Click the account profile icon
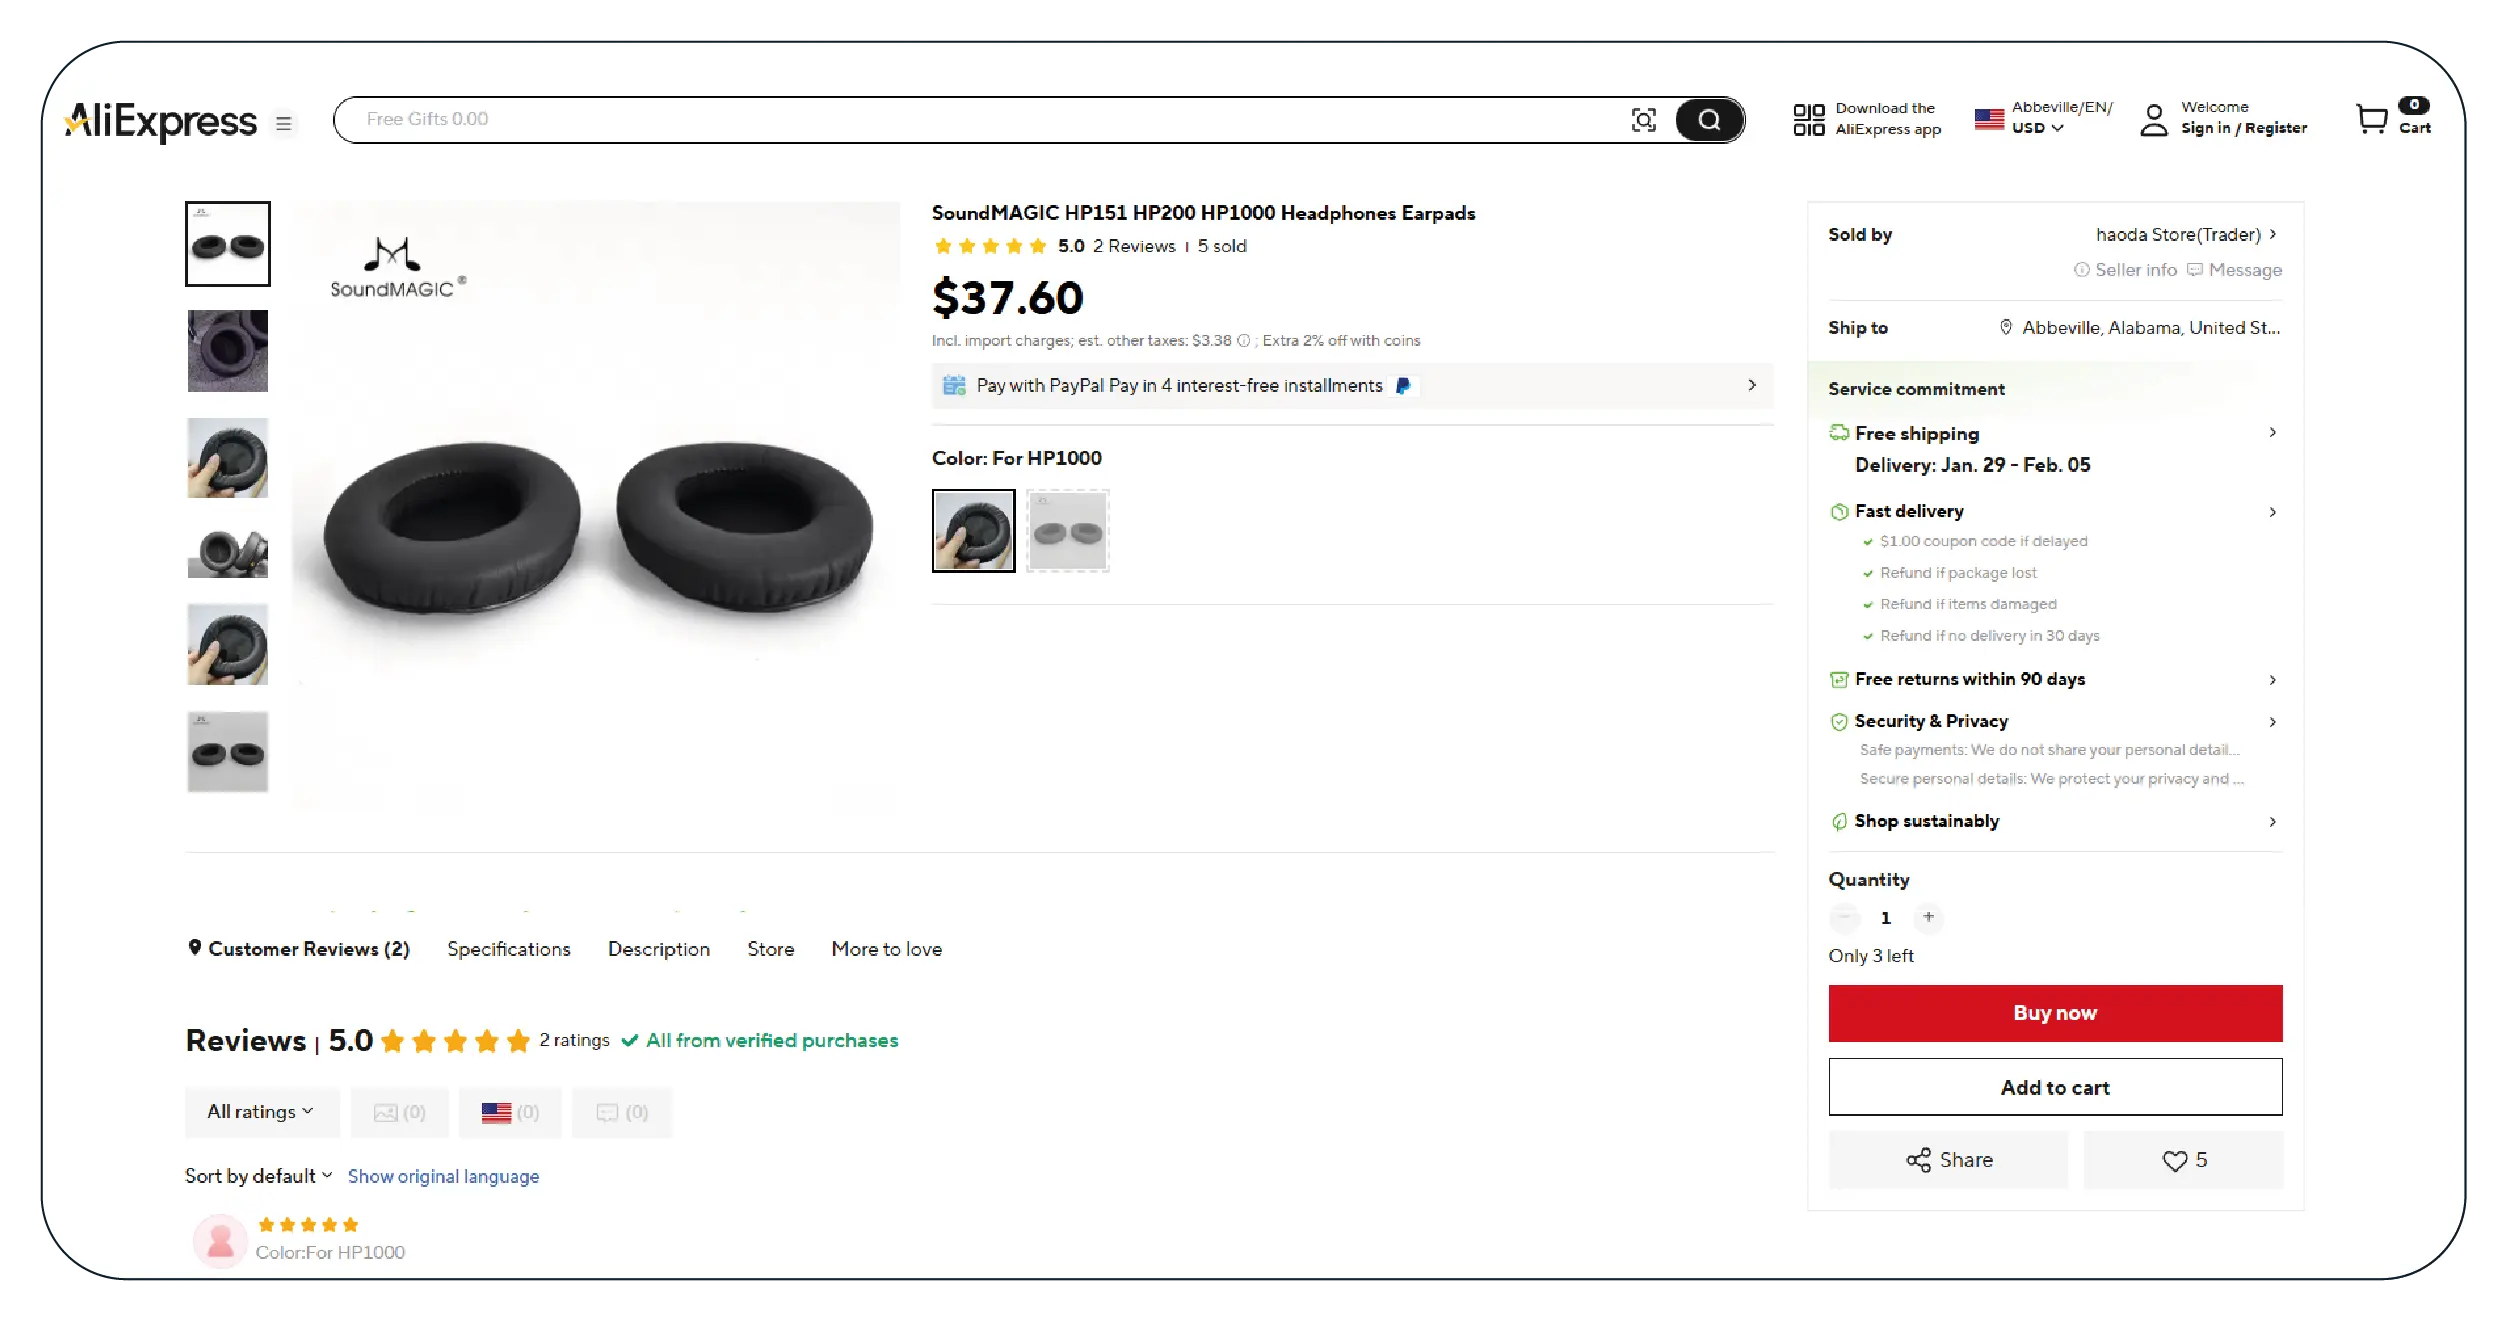Viewport: 2509px width, 1321px height. (x=2153, y=120)
